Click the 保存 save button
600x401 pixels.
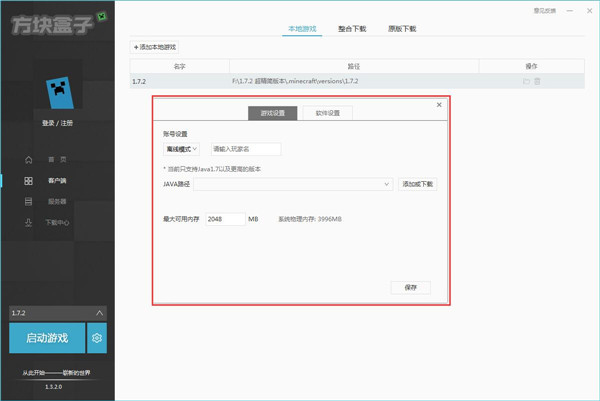click(x=410, y=287)
